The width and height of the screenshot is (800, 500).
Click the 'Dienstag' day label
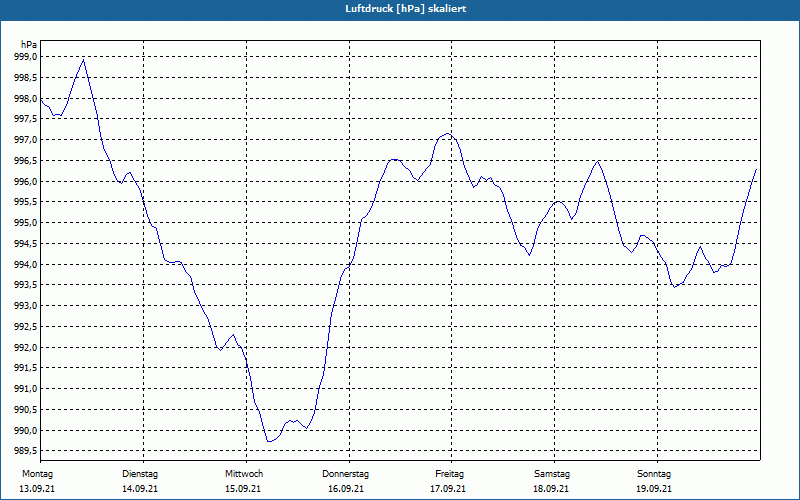(140, 474)
